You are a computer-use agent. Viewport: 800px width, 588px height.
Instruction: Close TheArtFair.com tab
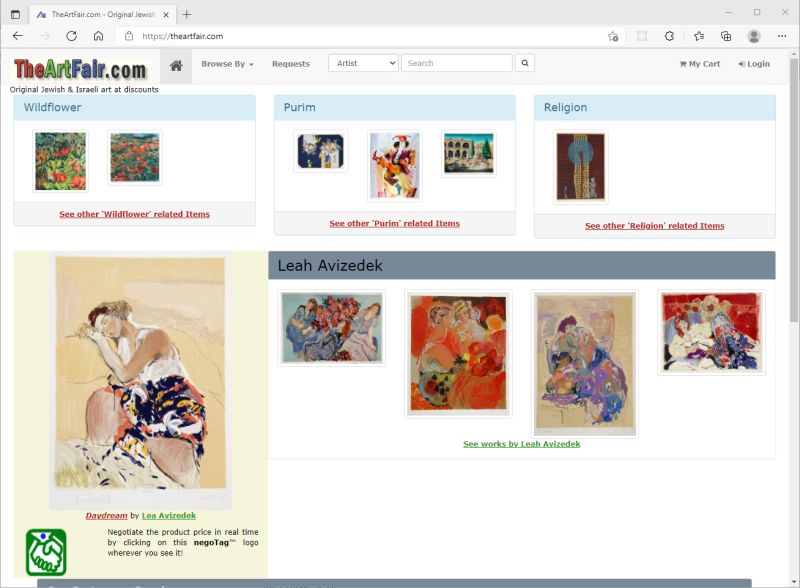pos(166,15)
